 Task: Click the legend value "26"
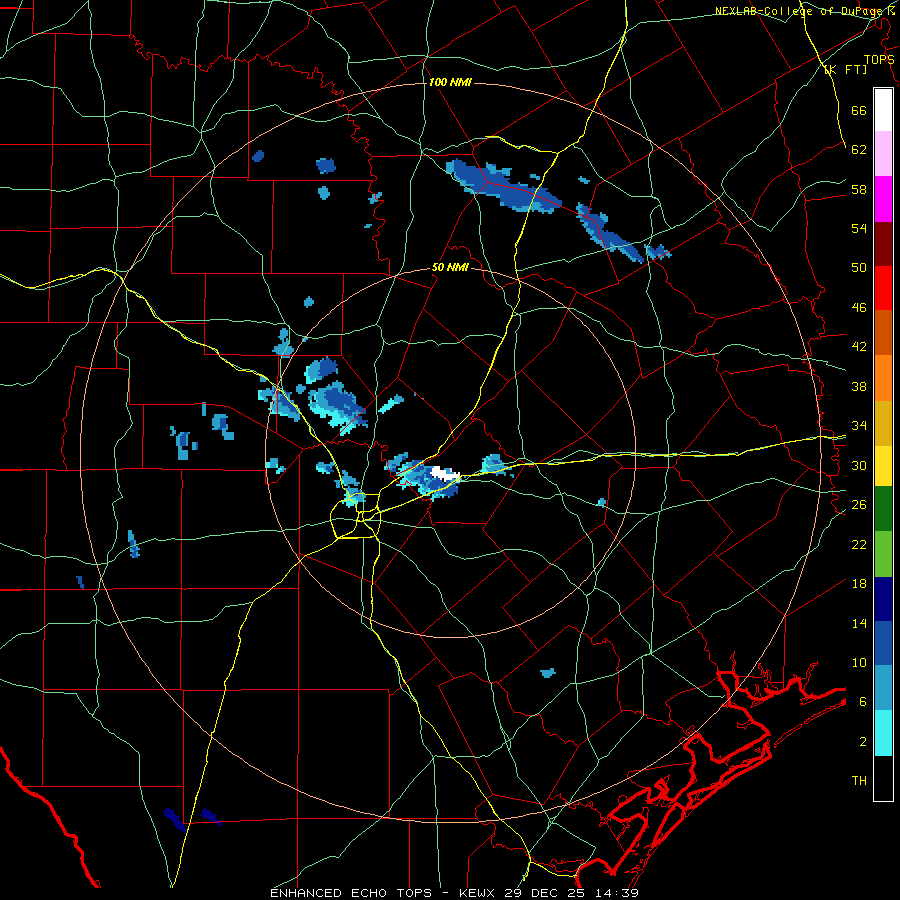[859, 504]
